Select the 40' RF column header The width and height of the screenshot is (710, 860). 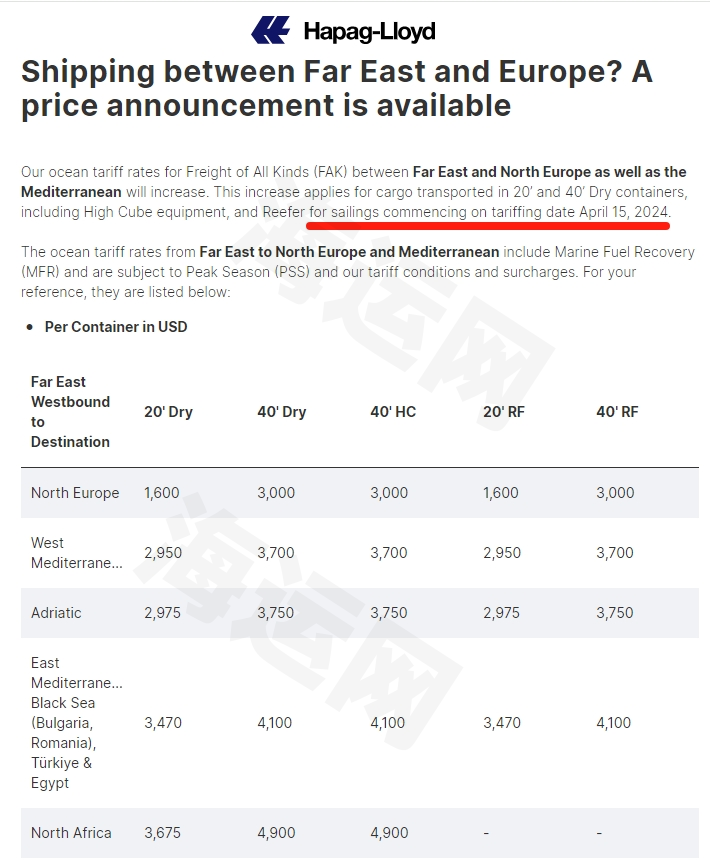click(x=617, y=412)
